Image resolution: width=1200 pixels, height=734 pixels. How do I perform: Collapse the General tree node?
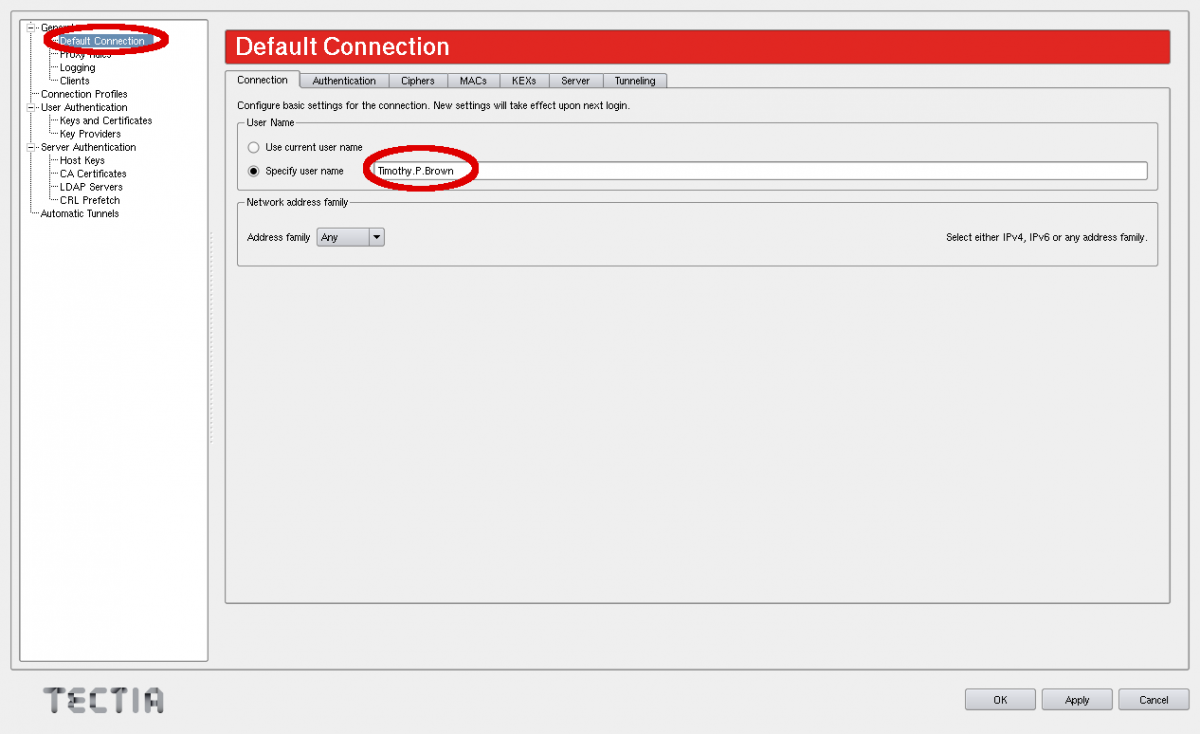click(31, 27)
